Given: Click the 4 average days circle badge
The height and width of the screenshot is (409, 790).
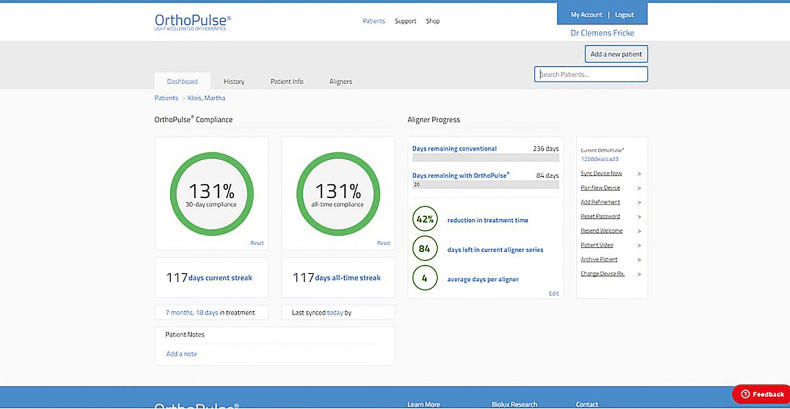Looking at the screenshot, I should pos(425,278).
